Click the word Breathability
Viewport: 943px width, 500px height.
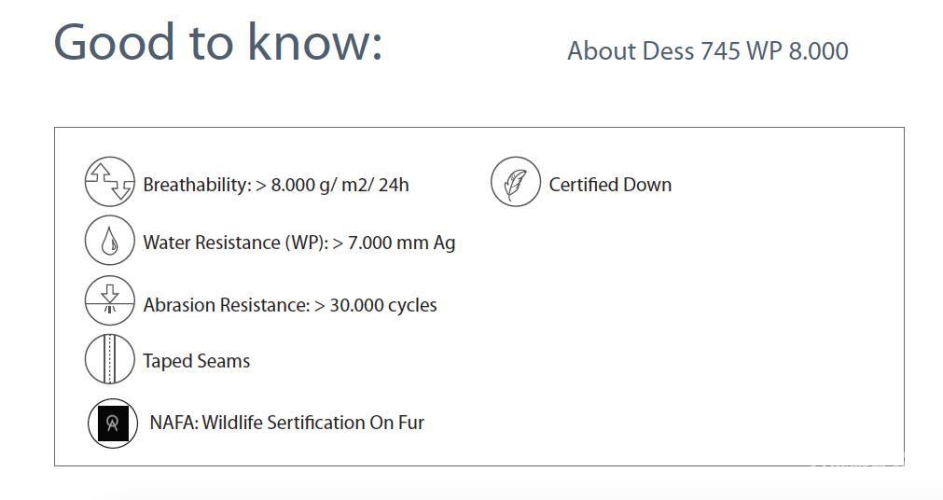197,184
